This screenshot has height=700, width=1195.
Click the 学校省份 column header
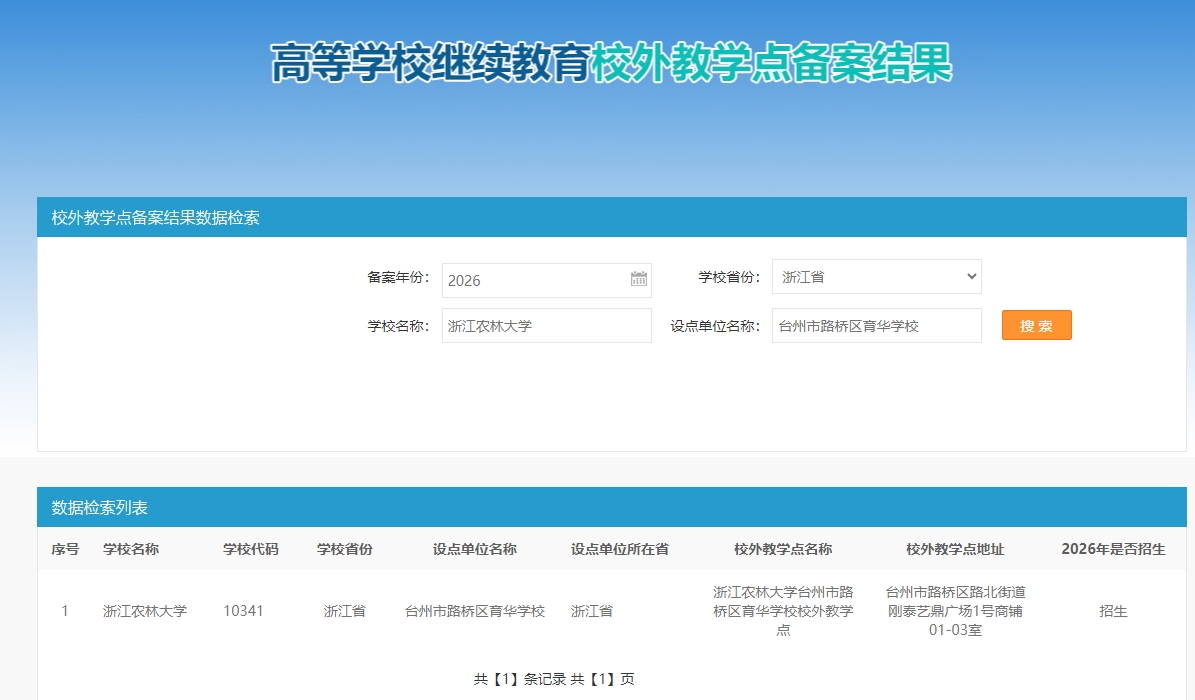(x=344, y=549)
